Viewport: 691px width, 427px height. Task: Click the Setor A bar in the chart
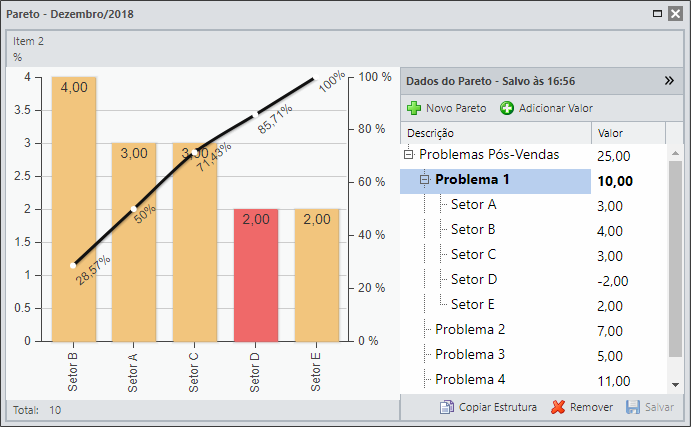[134, 242]
